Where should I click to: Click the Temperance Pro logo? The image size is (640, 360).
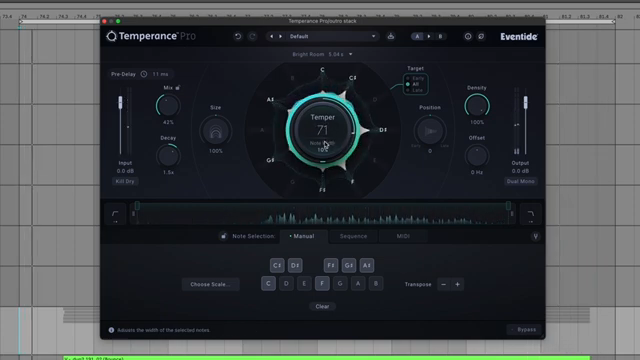point(151,36)
